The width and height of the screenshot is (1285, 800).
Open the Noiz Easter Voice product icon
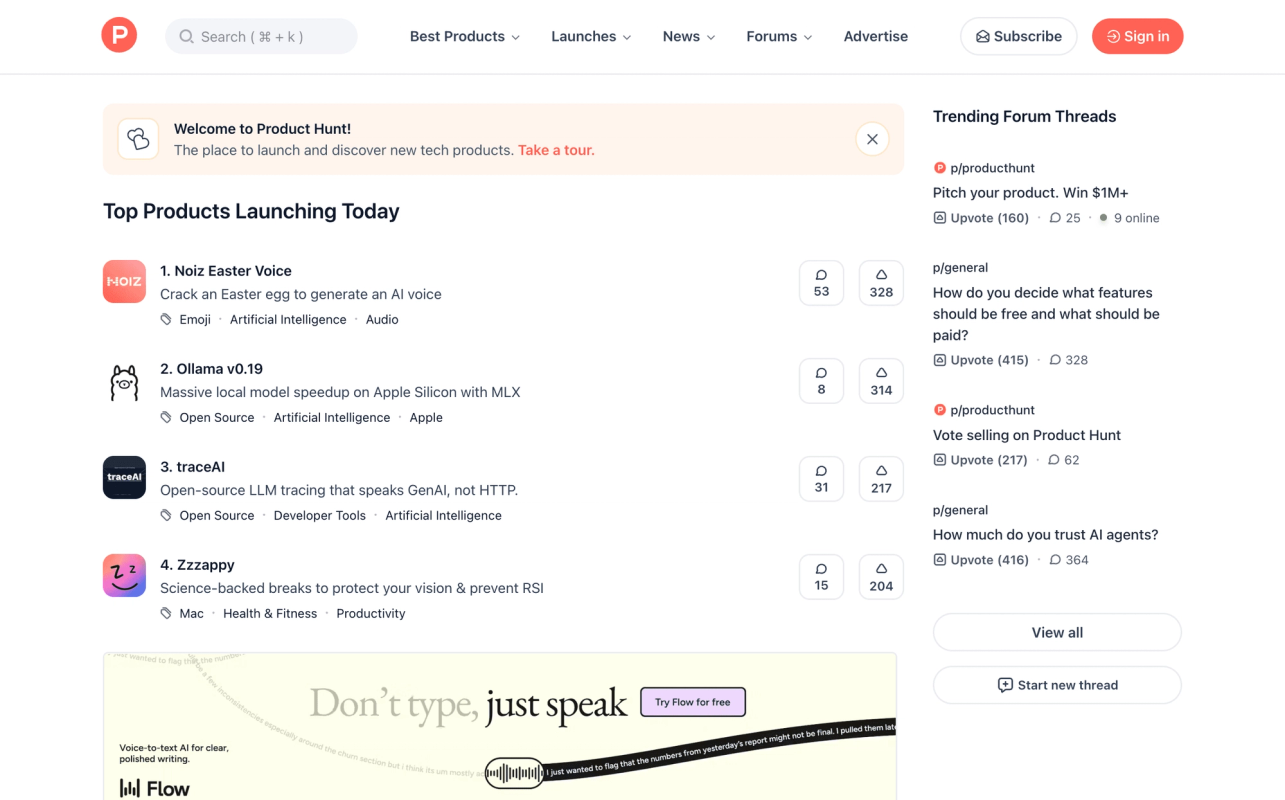[124, 282]
